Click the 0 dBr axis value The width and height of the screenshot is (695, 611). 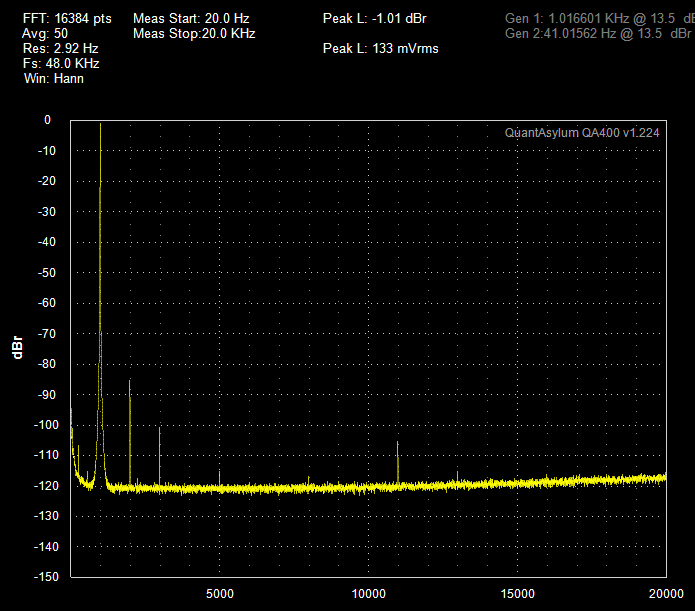coord(47,120)
